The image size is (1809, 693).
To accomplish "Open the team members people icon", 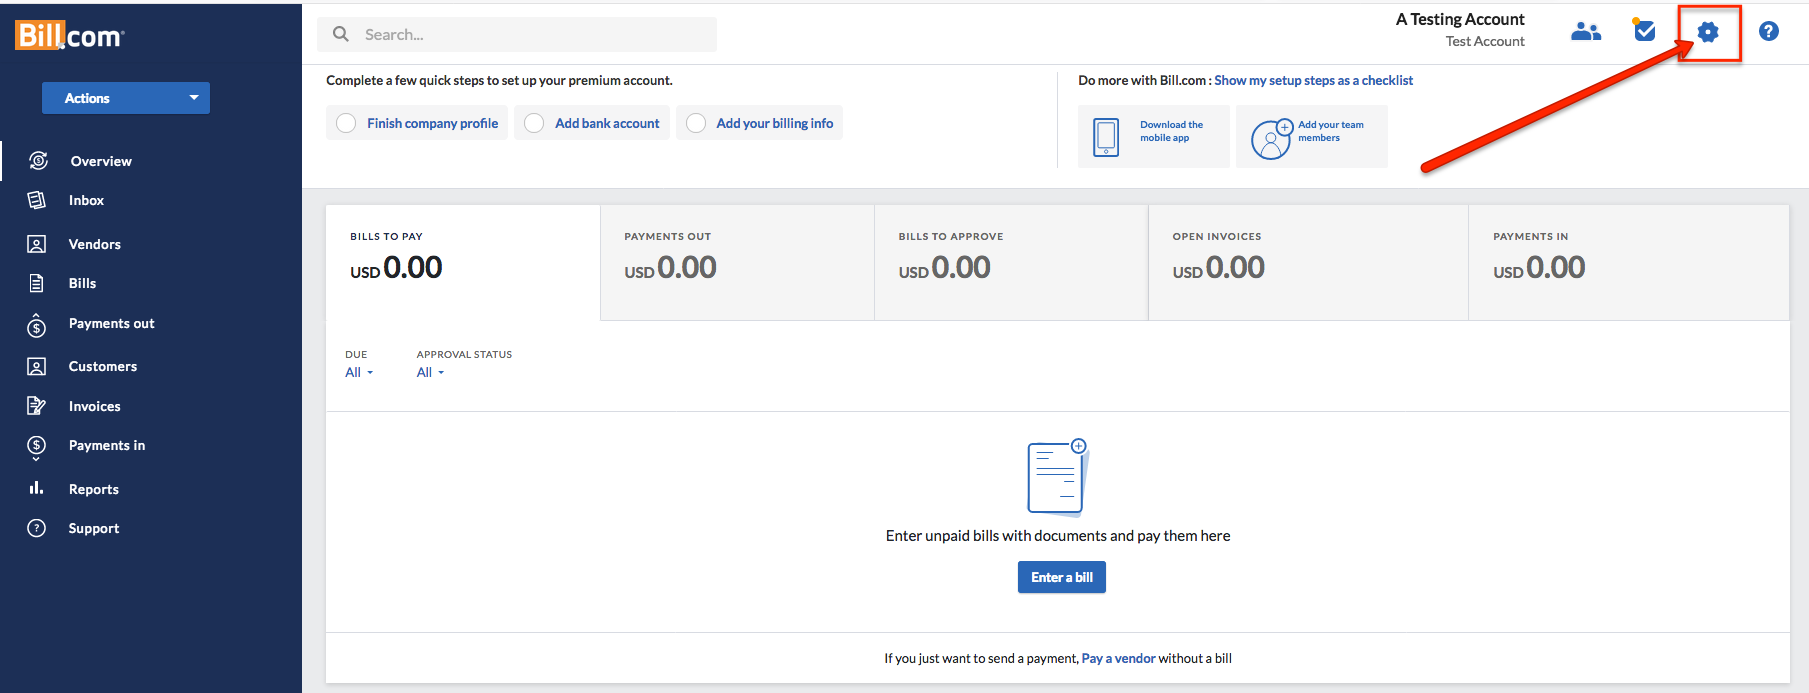I will pos(1586,32).
